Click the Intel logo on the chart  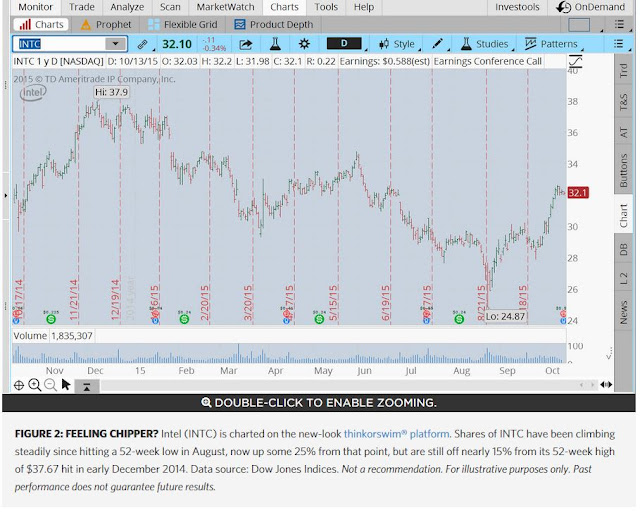pos(33,93)
